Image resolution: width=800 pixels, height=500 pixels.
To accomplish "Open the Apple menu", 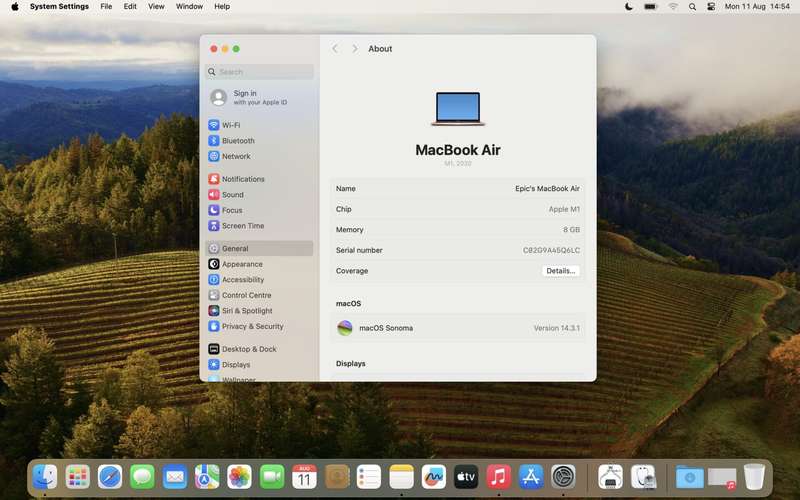I will click(x=15, y=7).
